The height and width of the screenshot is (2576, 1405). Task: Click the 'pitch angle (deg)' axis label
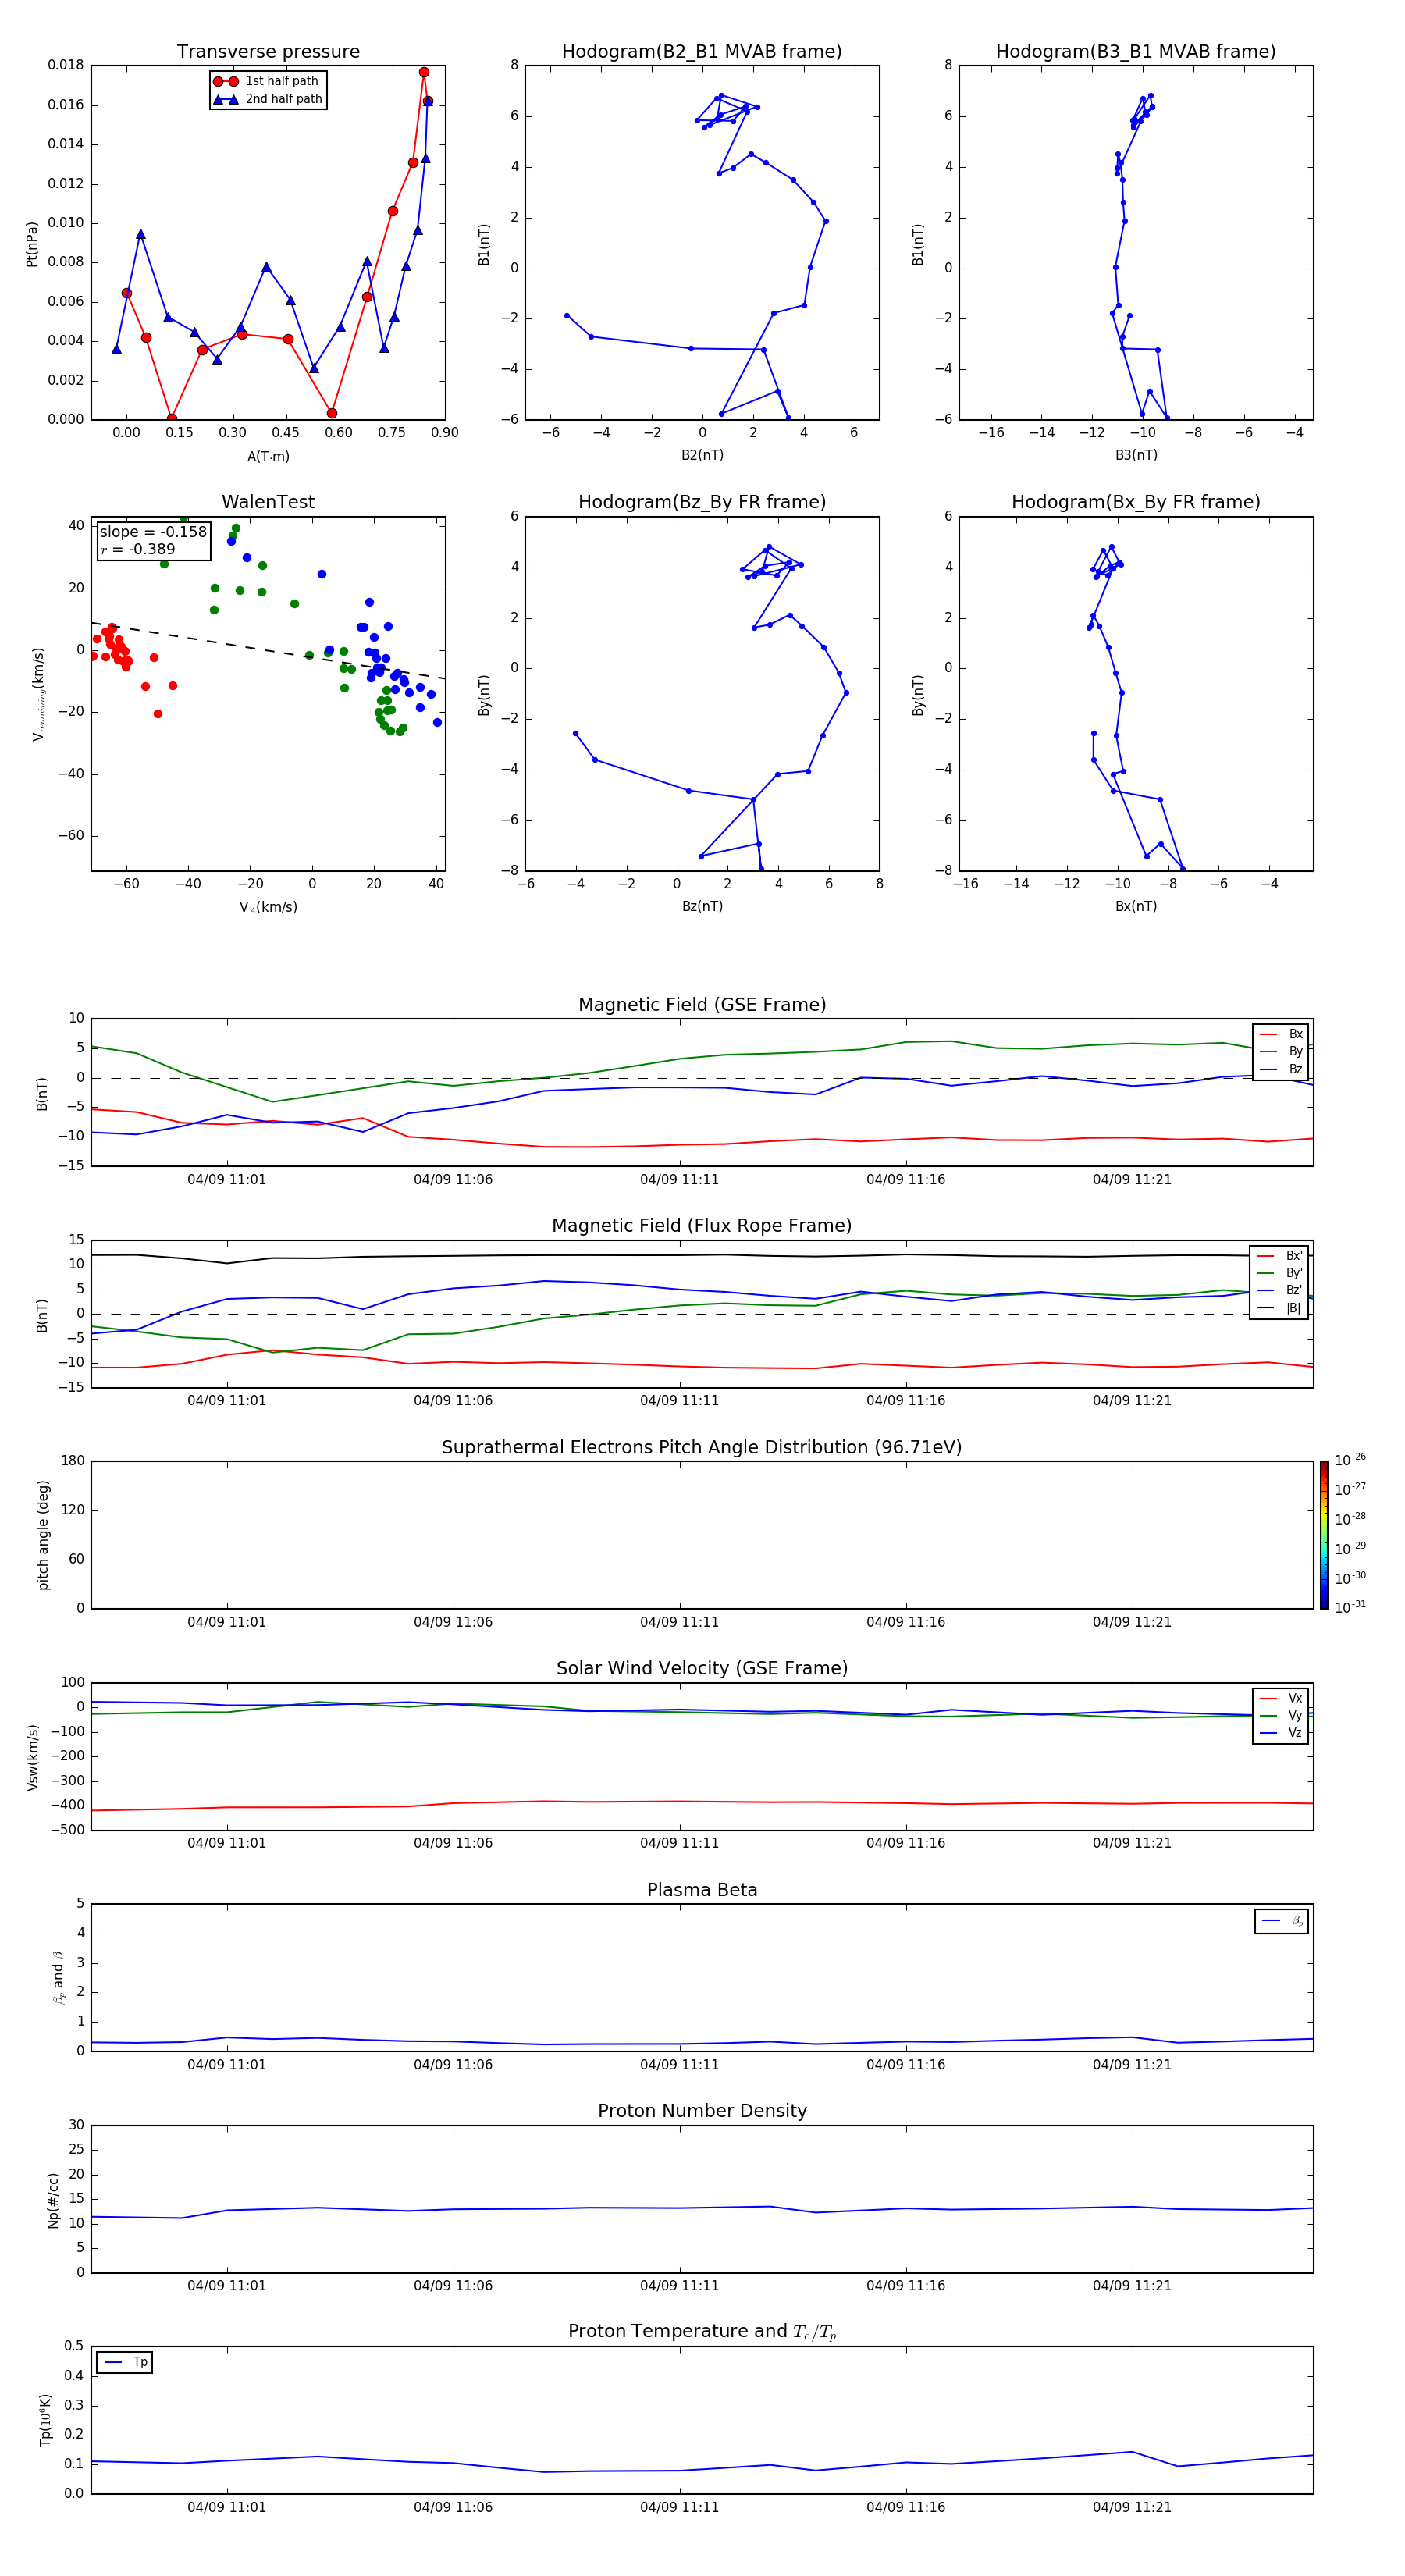[43, 1535]
